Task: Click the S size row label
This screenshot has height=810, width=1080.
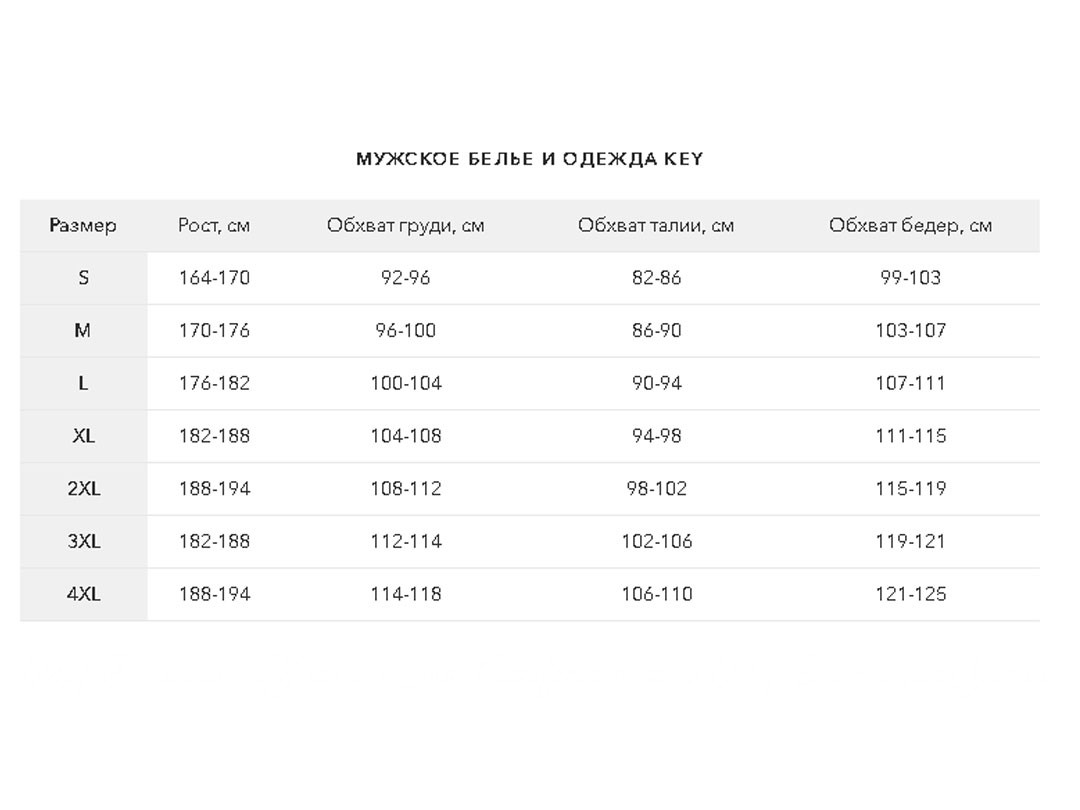Action: [83, 278]
